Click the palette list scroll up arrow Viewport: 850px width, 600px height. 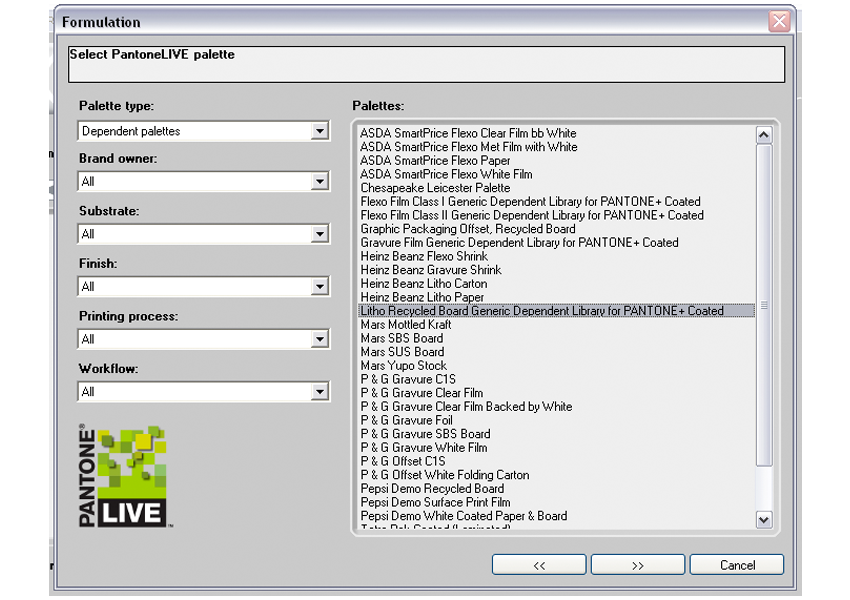pos(764,134)
